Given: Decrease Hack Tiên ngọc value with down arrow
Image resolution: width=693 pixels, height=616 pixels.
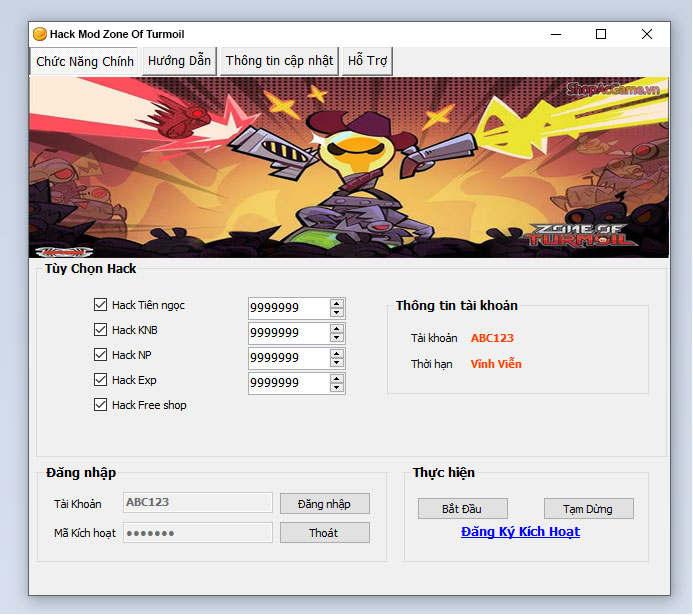Looking at the screenshot, I should tap(337, 312).
